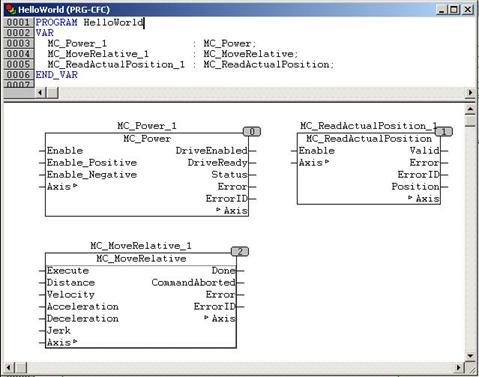Select Position output pin
The image size is (479, 377).
pyautogui.click(x=416, y=187)
